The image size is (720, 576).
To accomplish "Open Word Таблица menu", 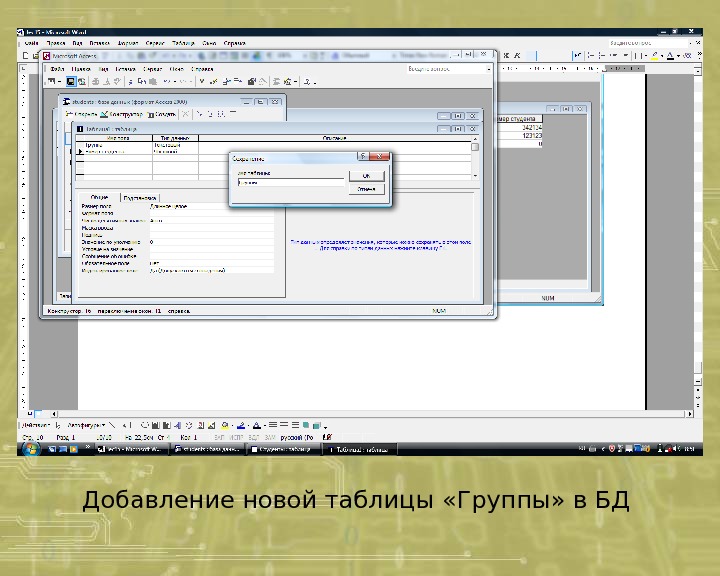I will pyautogui.click(x=183, y=43).
